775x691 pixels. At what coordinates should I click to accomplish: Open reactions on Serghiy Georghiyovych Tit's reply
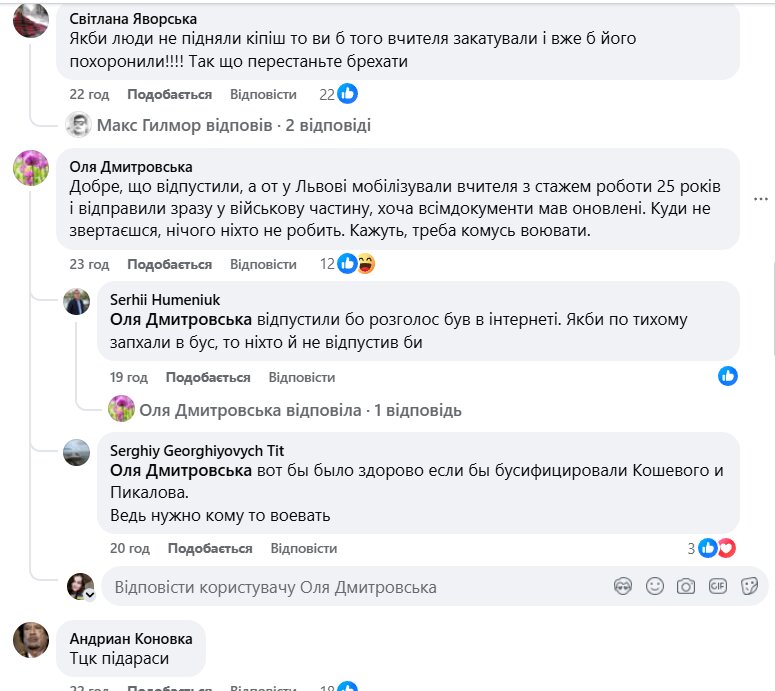pyautogui.click(x=716, y=548)
